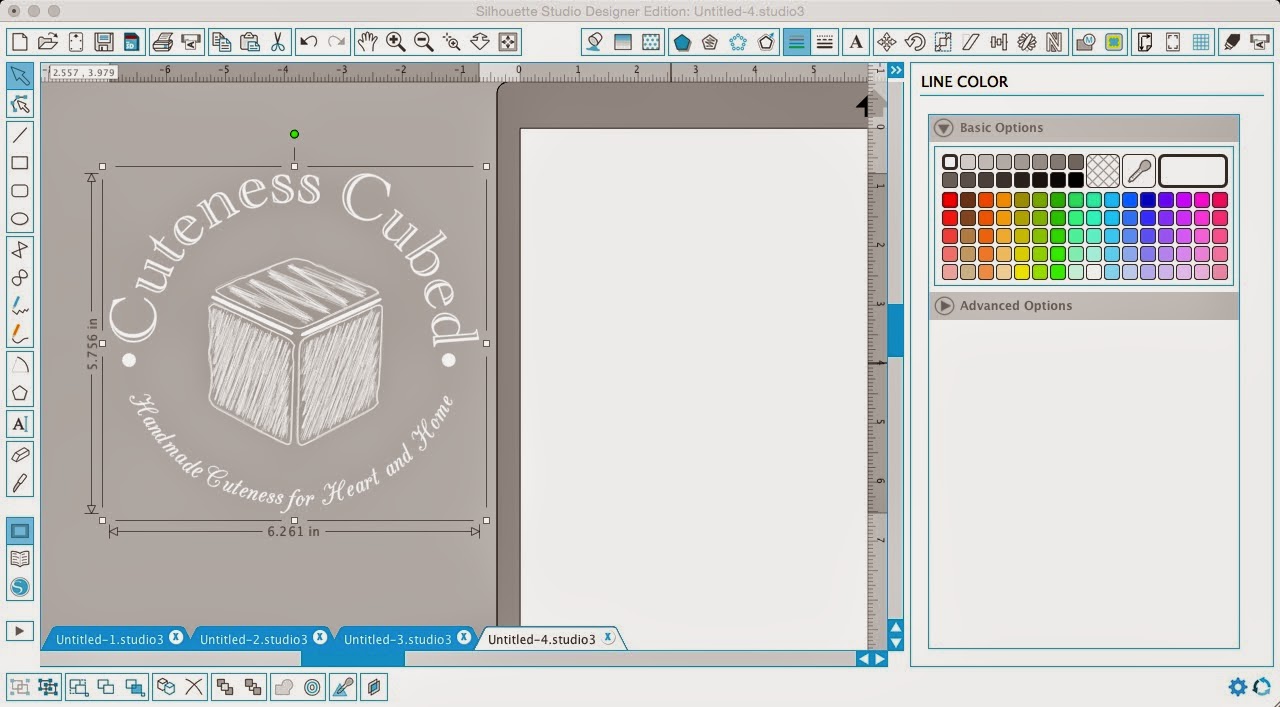Image resolution: width=1280 pixels, height=707 pixels.
Task: Select the Knife tool
Action: (20, 483)
